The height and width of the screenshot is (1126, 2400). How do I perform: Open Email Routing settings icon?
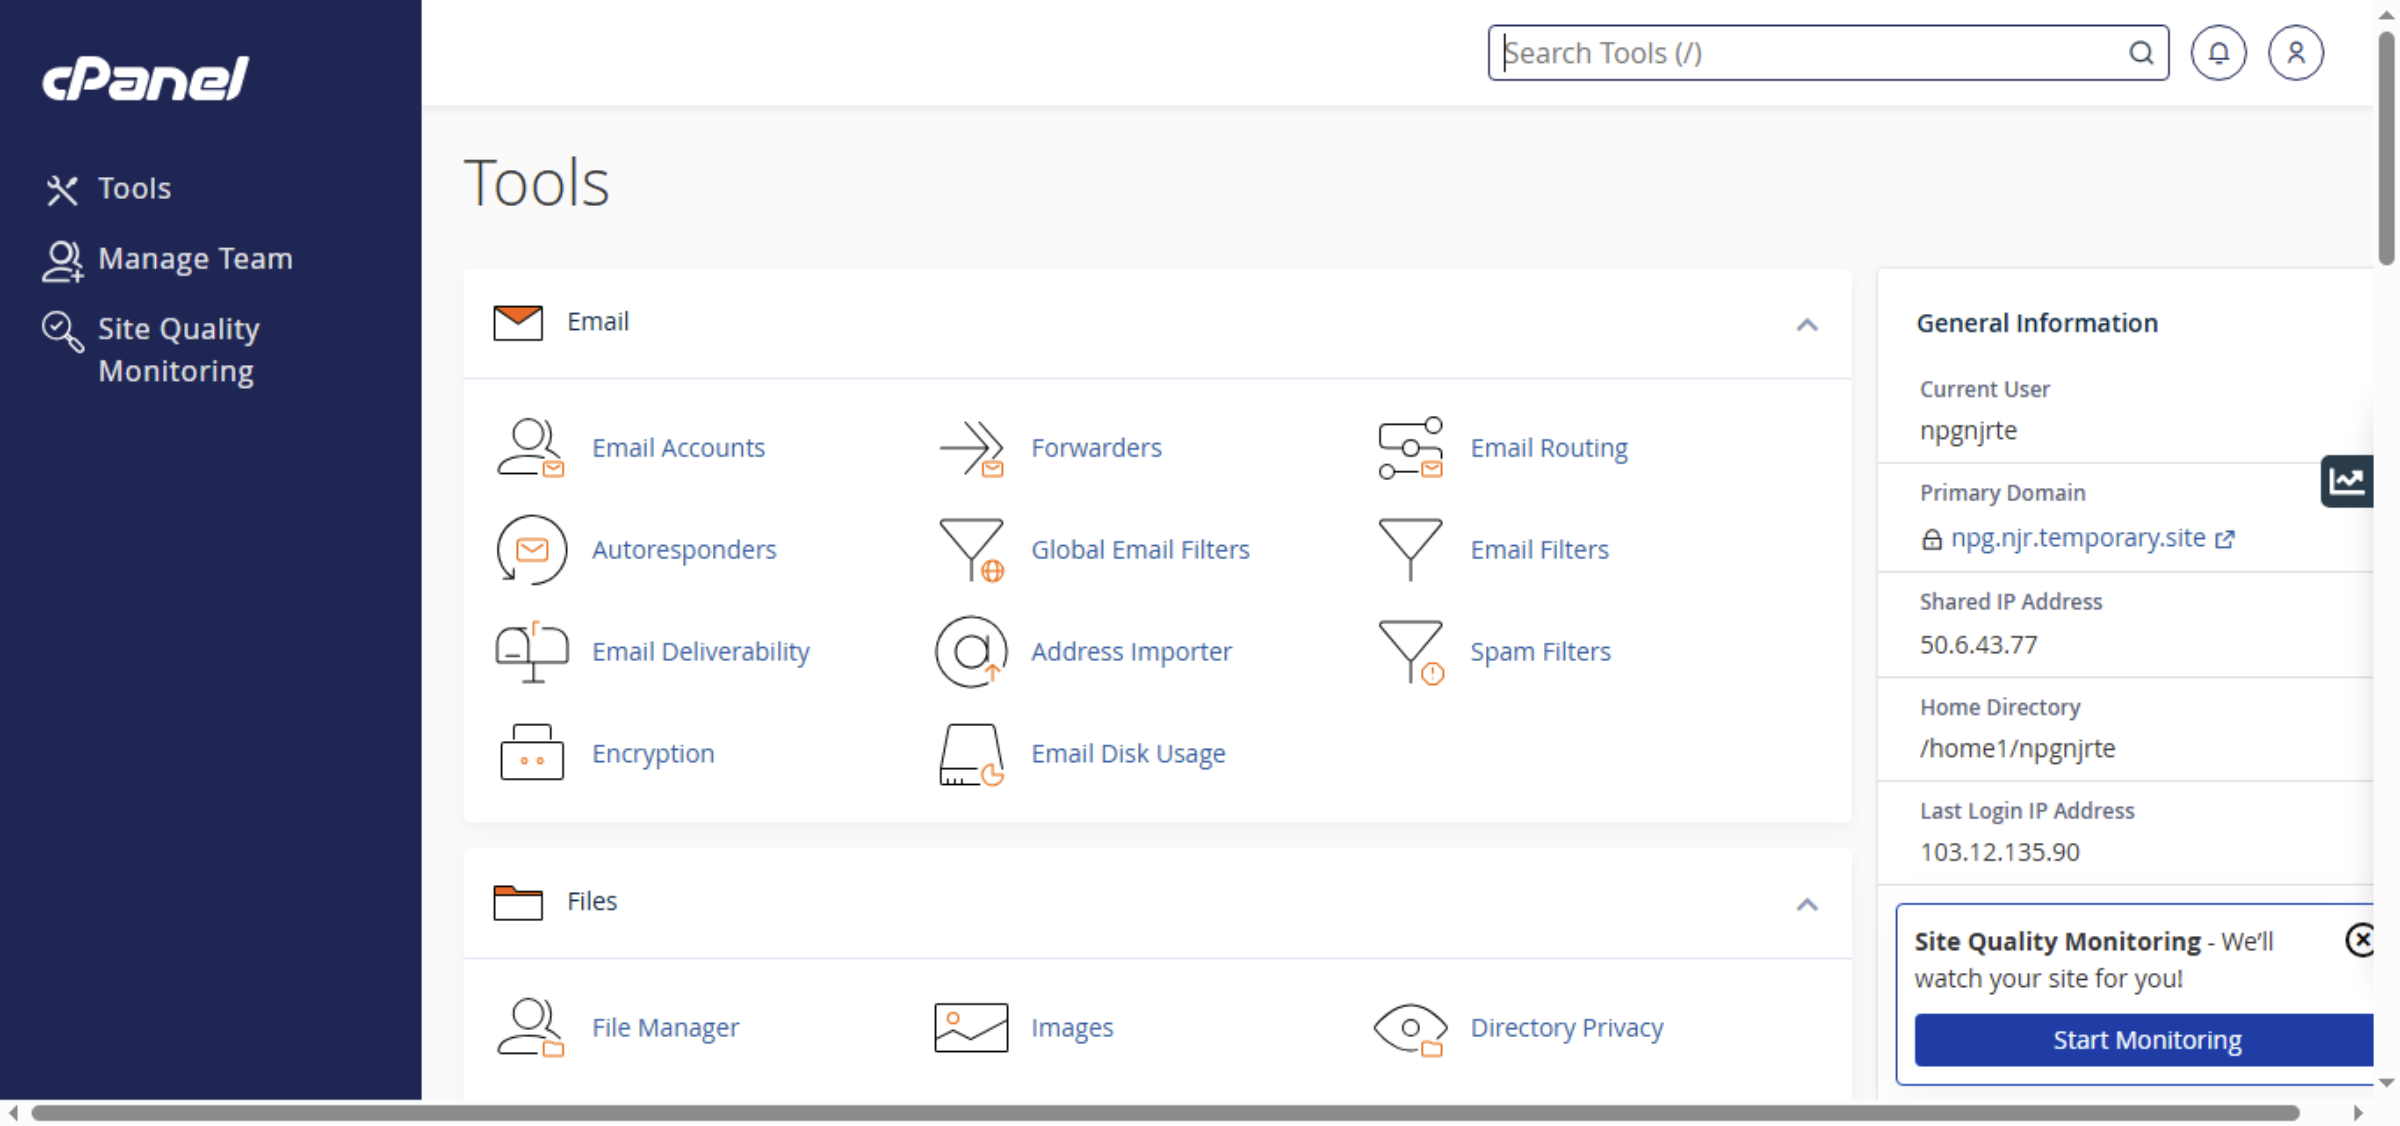[x=1409, y=449]
